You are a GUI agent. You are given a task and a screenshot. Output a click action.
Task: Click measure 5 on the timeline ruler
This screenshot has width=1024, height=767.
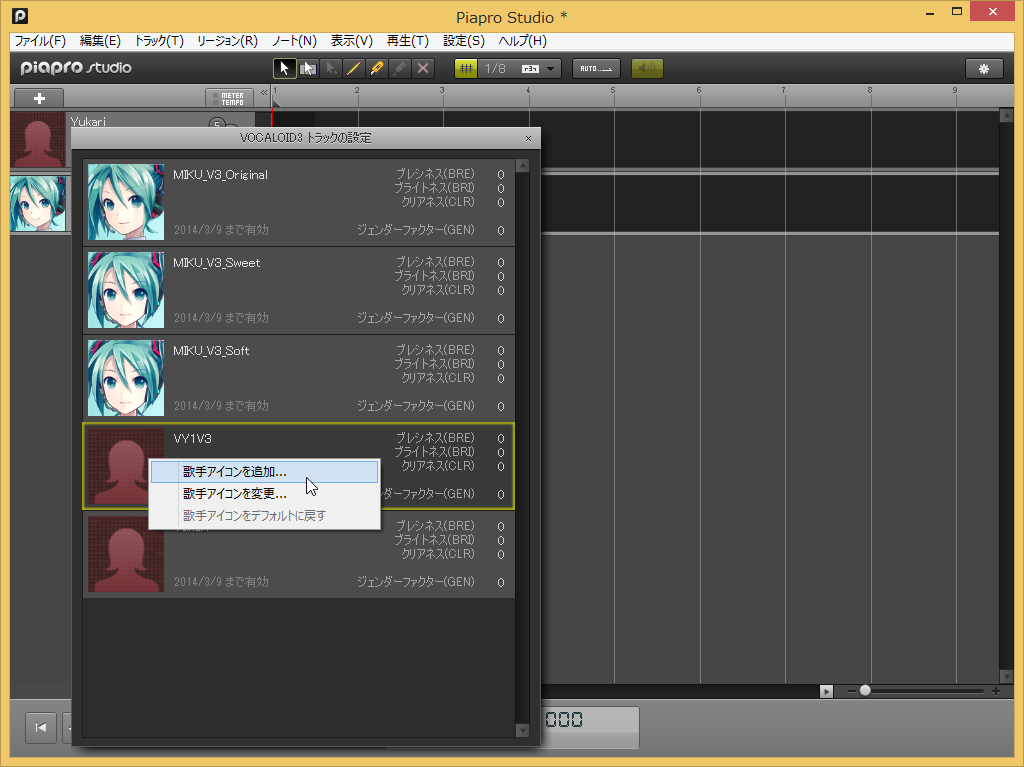coord(613,90)
